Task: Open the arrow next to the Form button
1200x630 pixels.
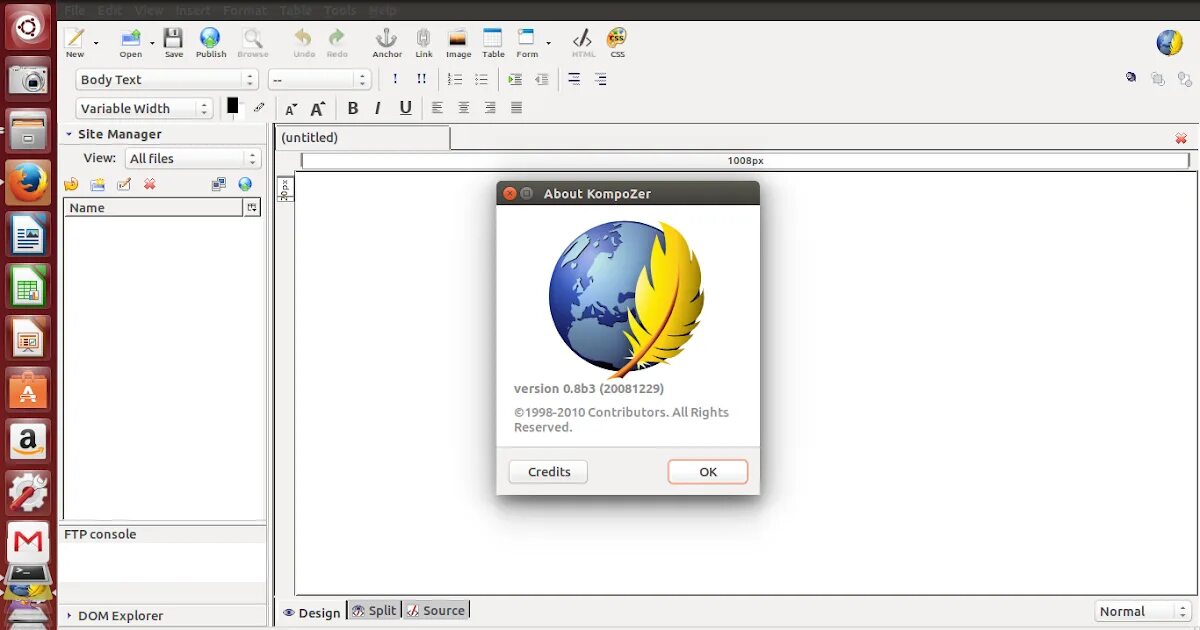Action: coord(548,43)
